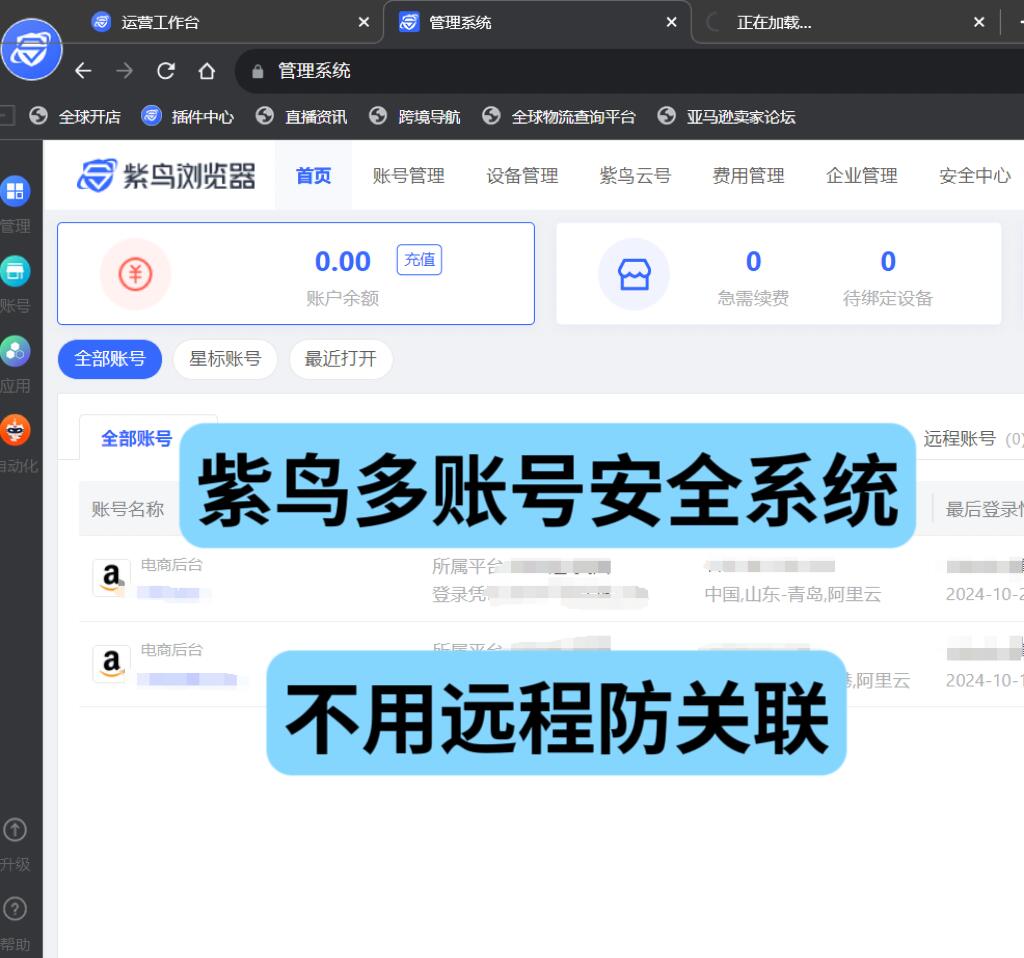
Task: Click the forward navigation arrow
Action: (x=124, y=71)
